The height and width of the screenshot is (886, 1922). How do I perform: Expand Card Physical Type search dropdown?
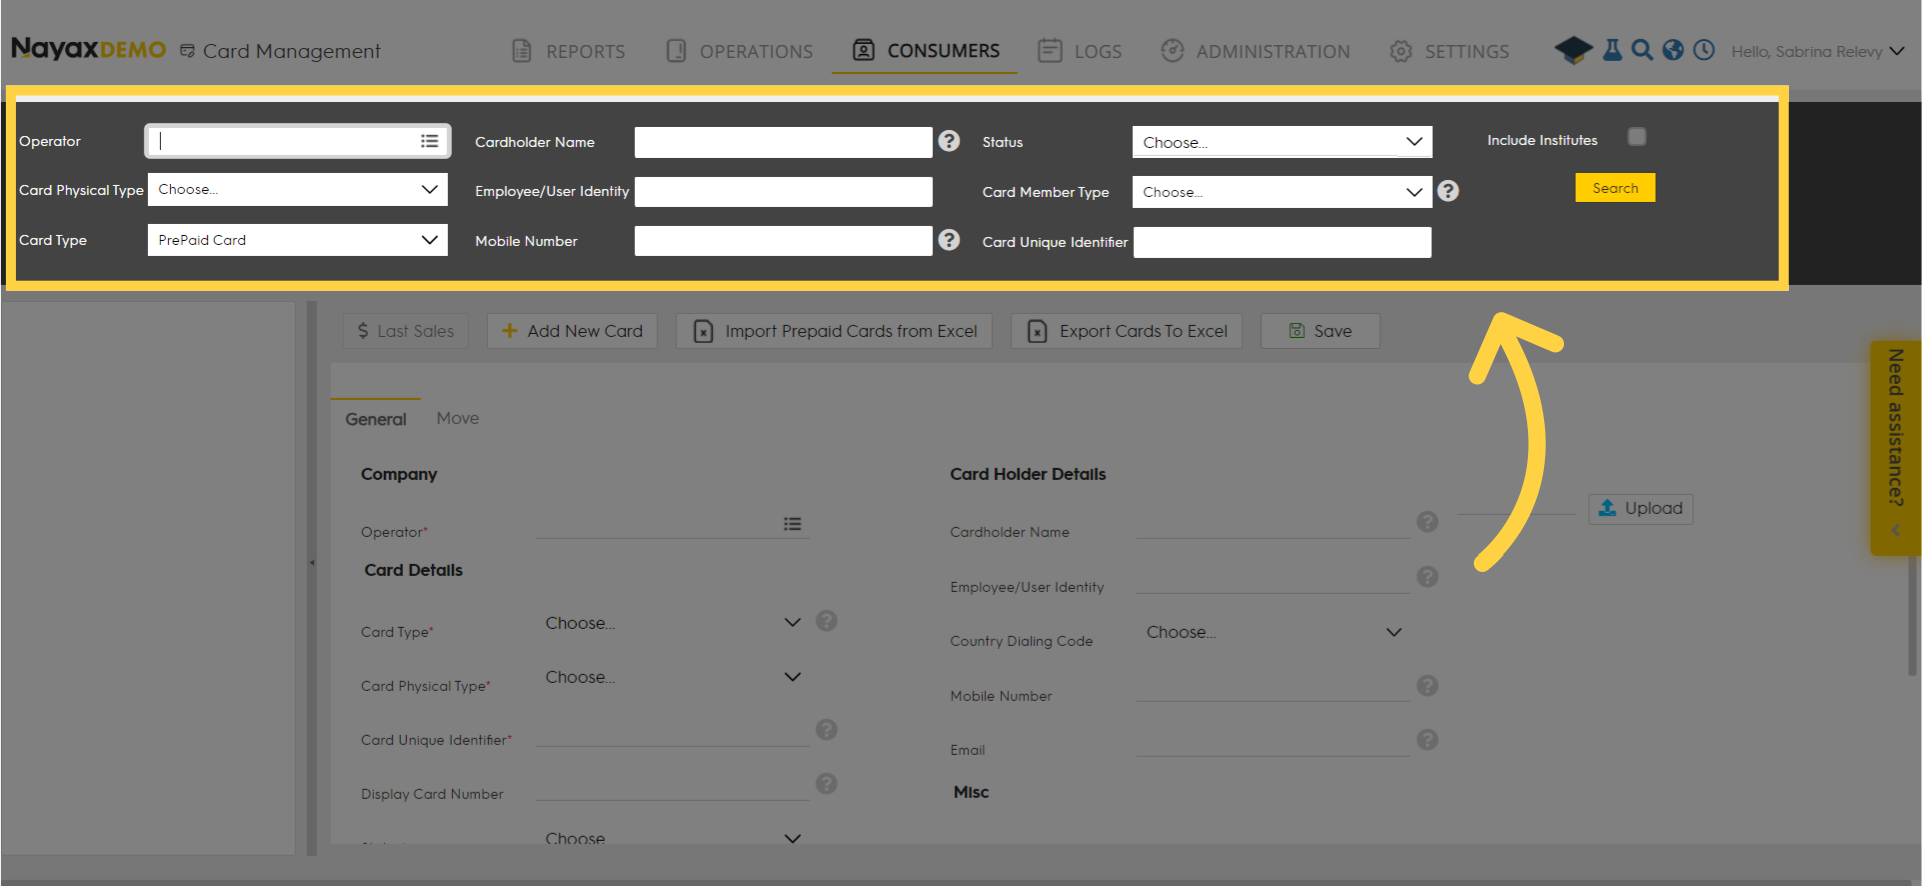[x=297, y=190]
